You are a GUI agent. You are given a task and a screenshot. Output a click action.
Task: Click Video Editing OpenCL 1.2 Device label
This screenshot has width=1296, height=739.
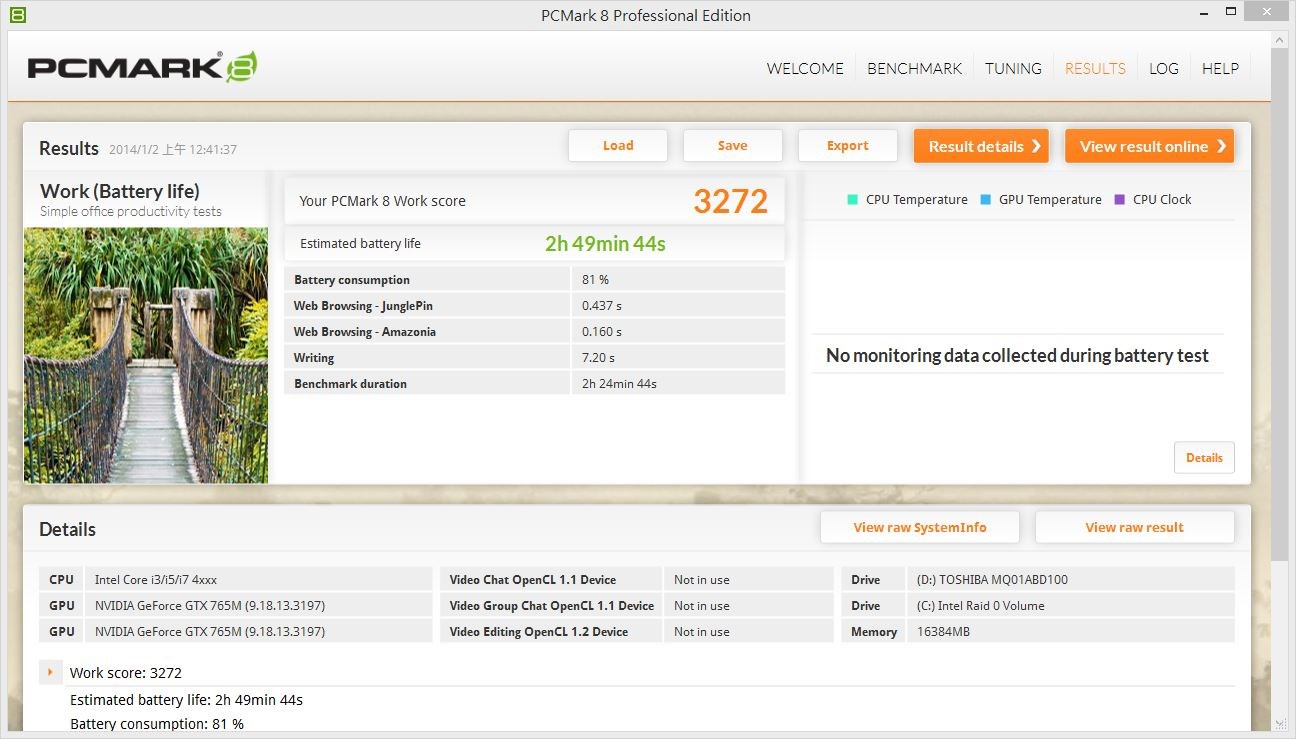tap(539, 632)
